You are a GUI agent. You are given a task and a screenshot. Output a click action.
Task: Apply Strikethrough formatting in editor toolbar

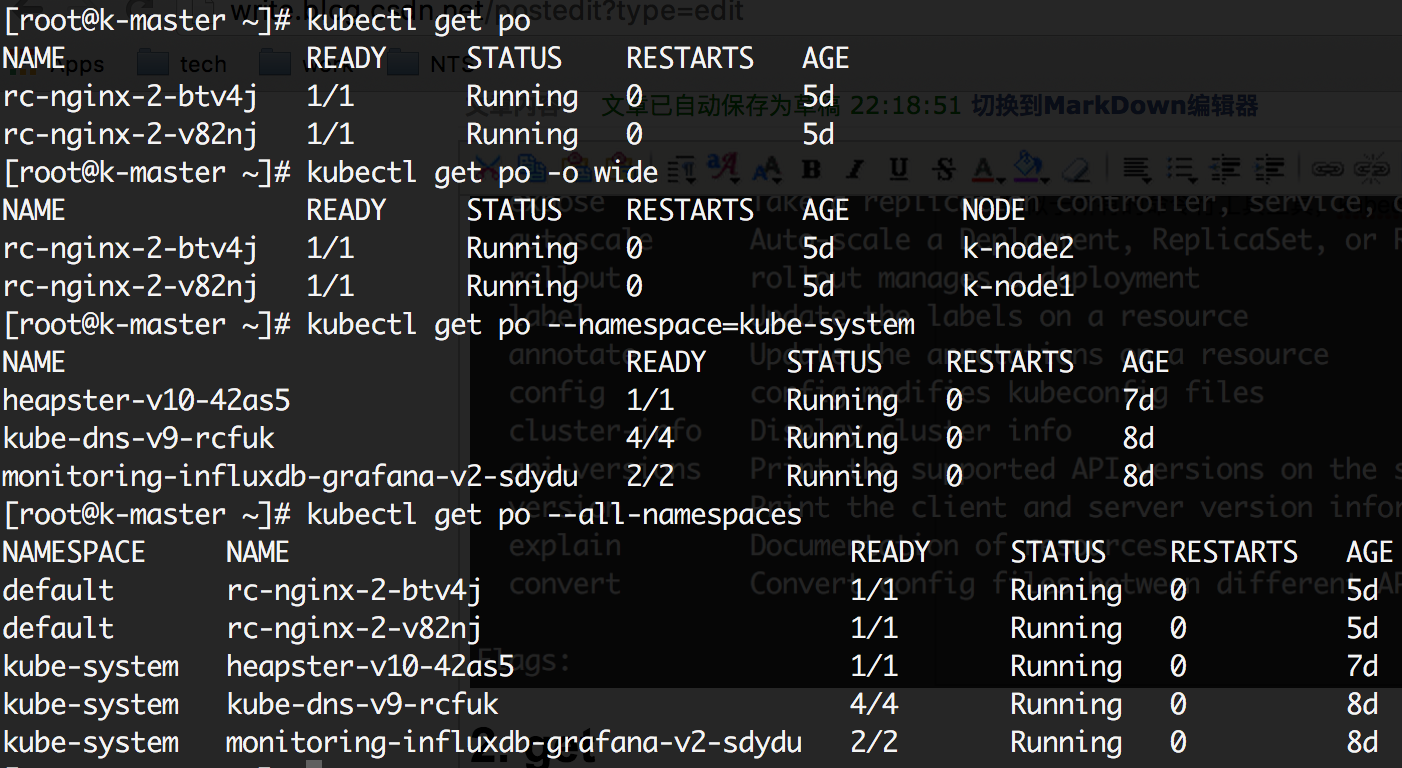[x=943, y=169]
